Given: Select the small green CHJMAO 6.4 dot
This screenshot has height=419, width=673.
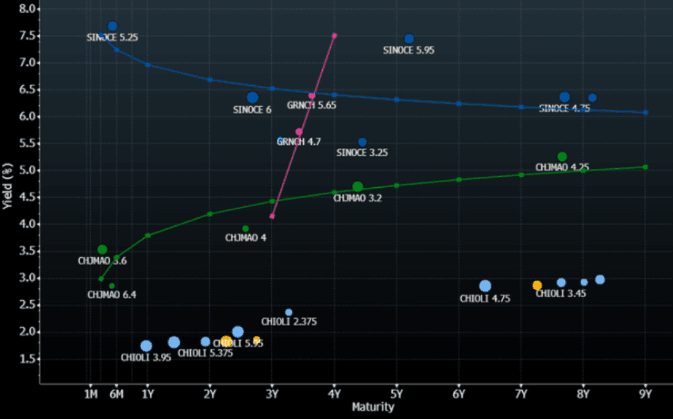Looking at the screenshot, I should (112, 286).
